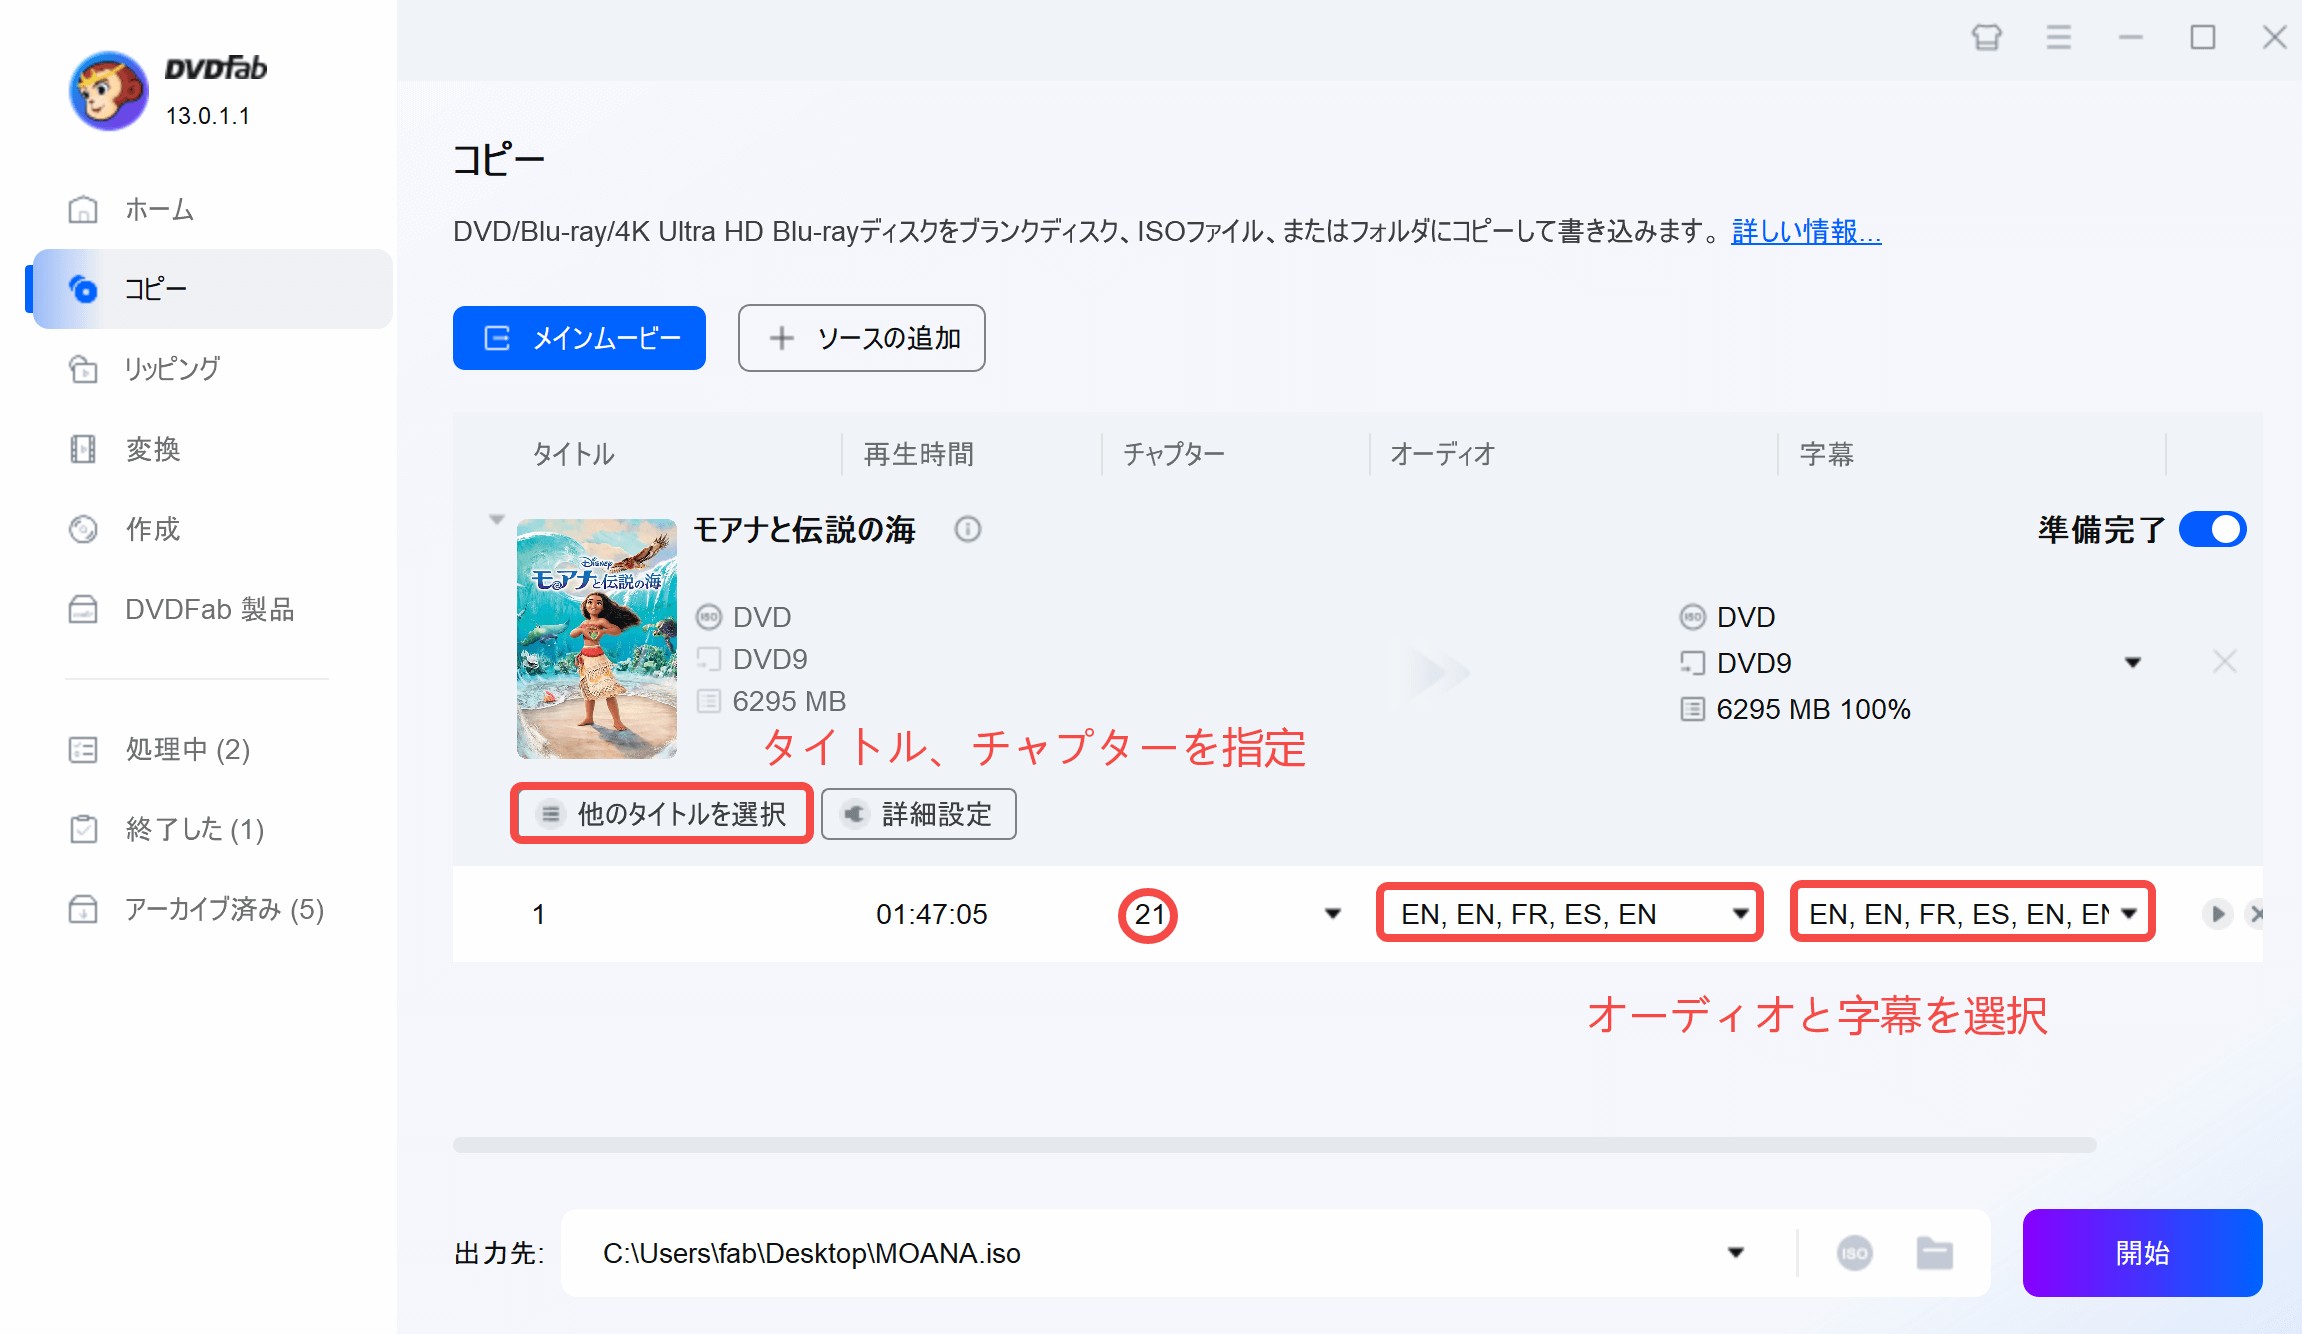This screenshot has height=1334, width=2302.
Task: Click the タイトル column header
Action: (573, 454)
